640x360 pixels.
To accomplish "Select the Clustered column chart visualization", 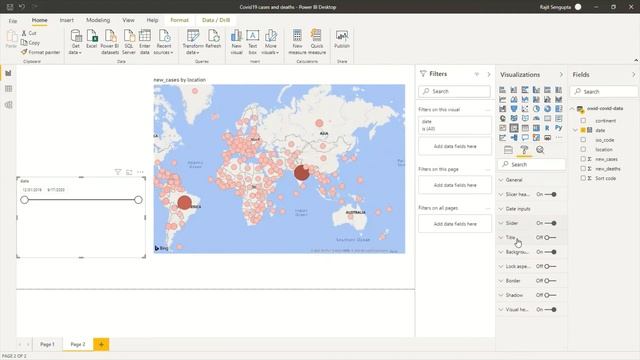I will pyautogui.click(x=536, y=90).
